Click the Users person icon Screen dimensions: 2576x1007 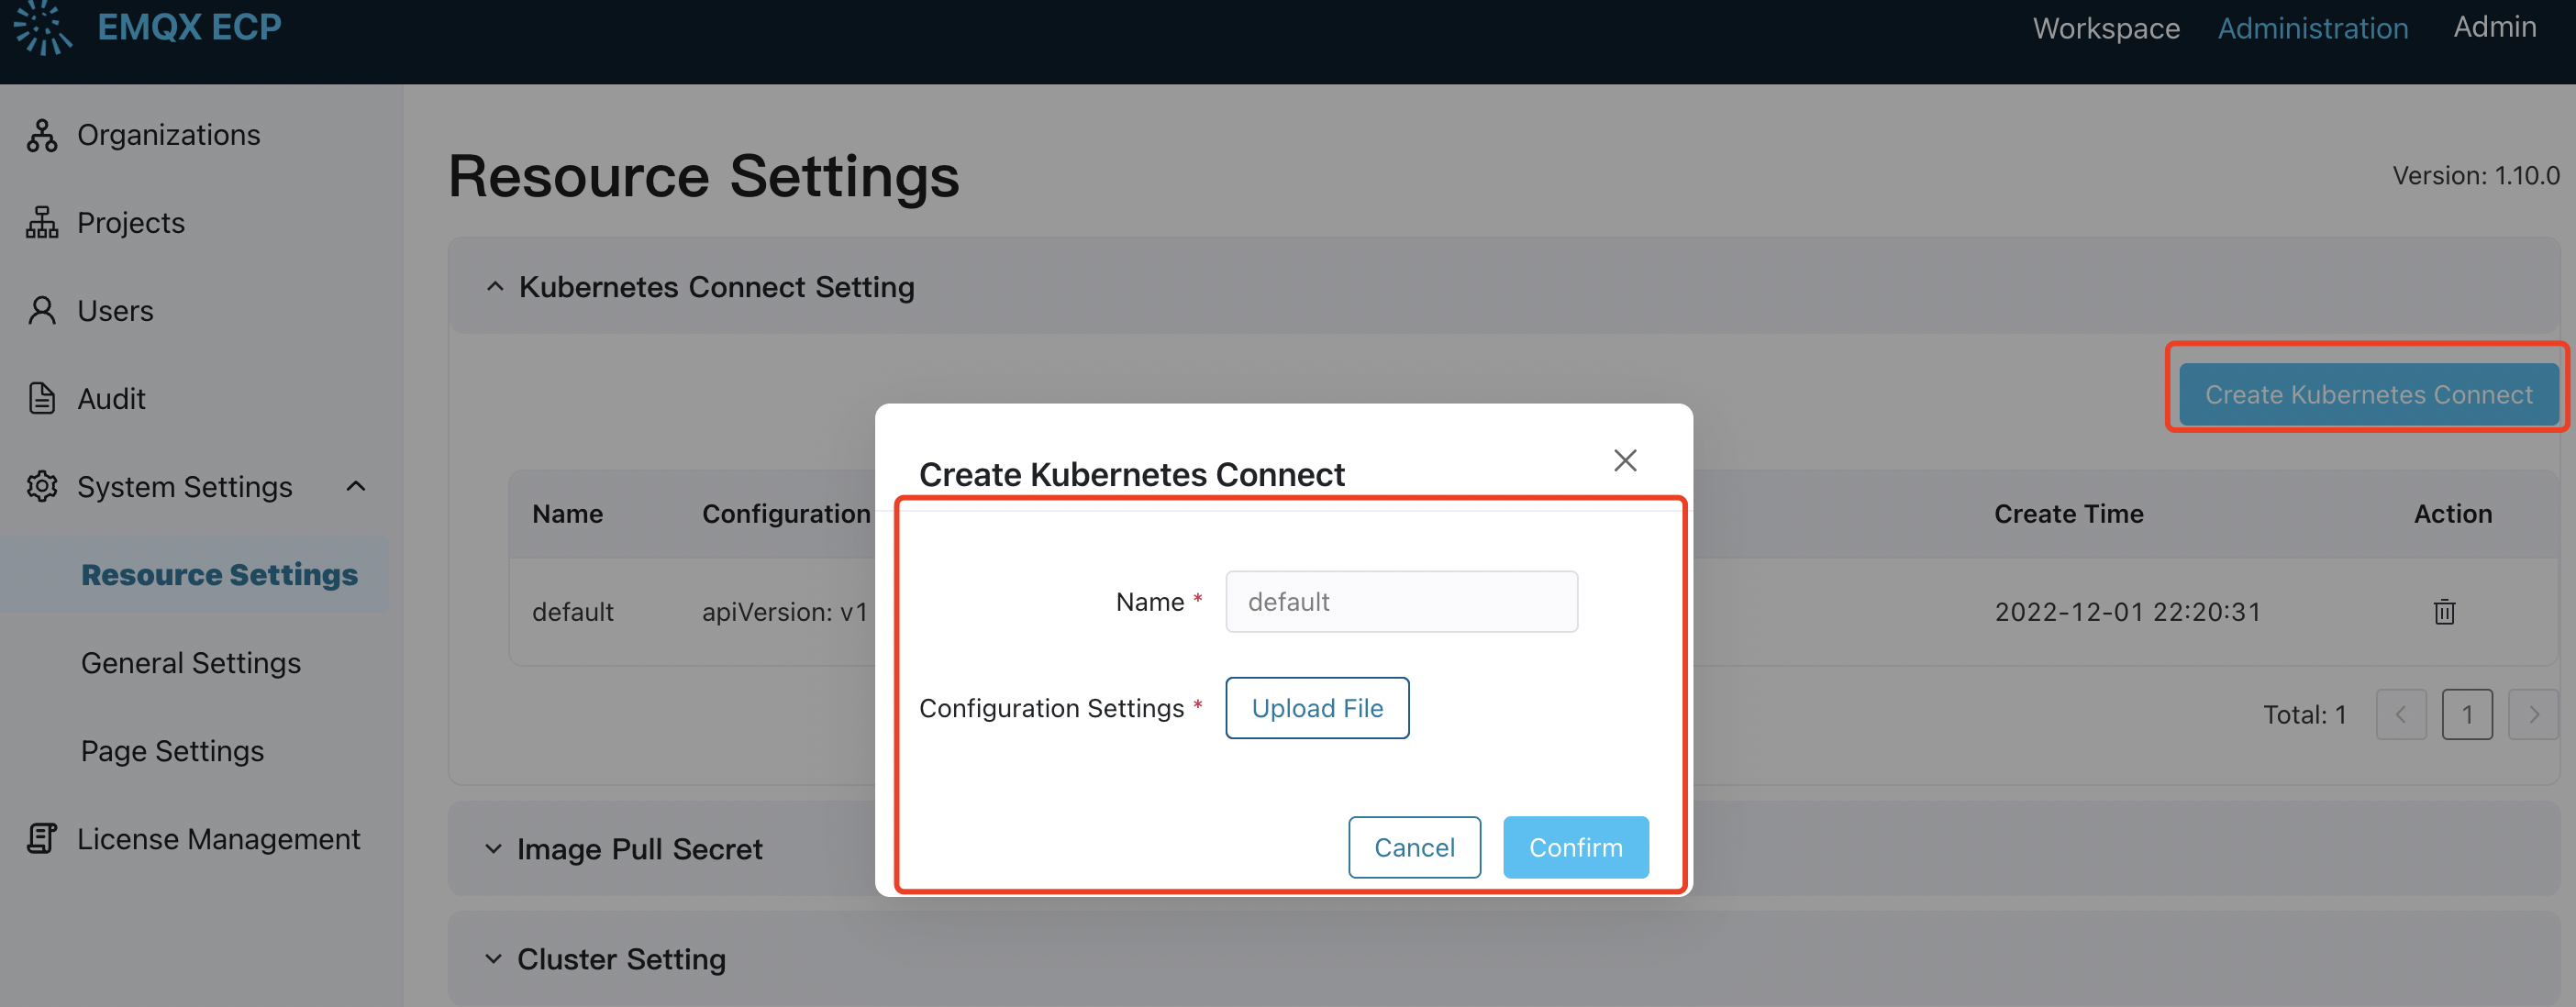point(42,311)
